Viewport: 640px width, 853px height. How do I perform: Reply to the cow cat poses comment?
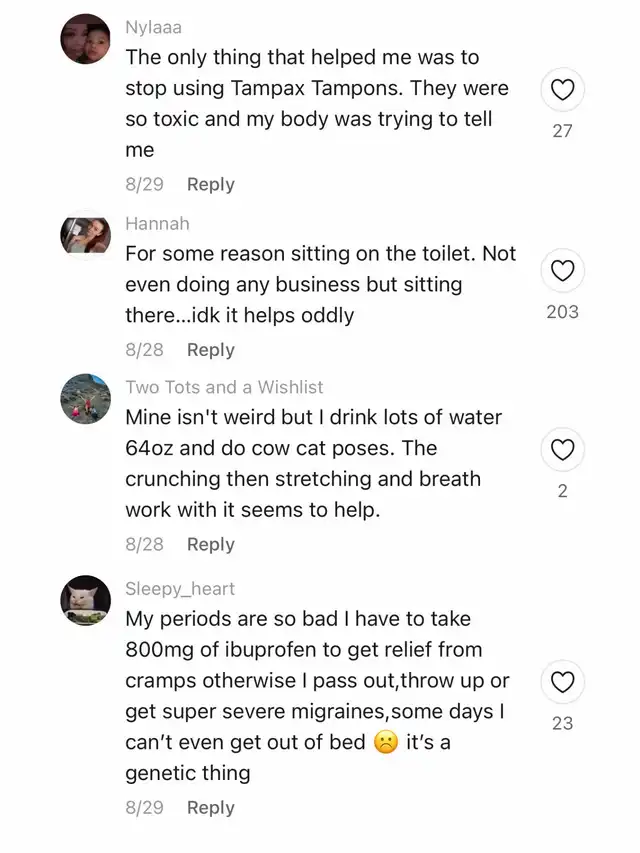click(x=210, y=544)
